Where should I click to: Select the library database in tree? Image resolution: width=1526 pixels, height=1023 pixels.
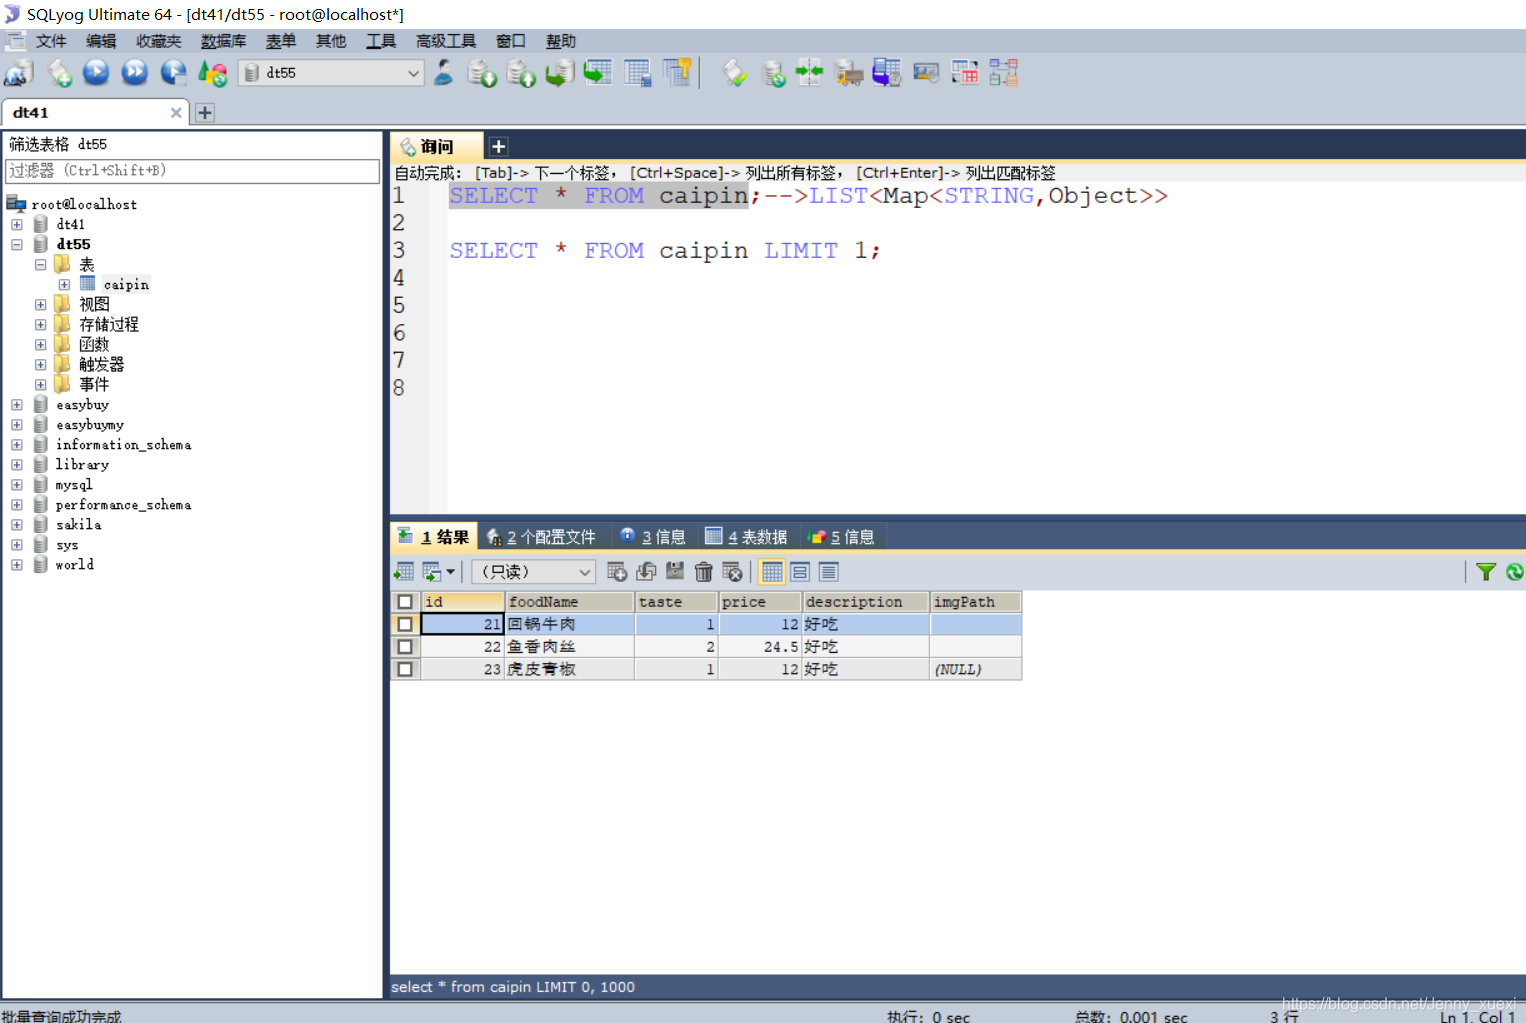coord(82,464)
